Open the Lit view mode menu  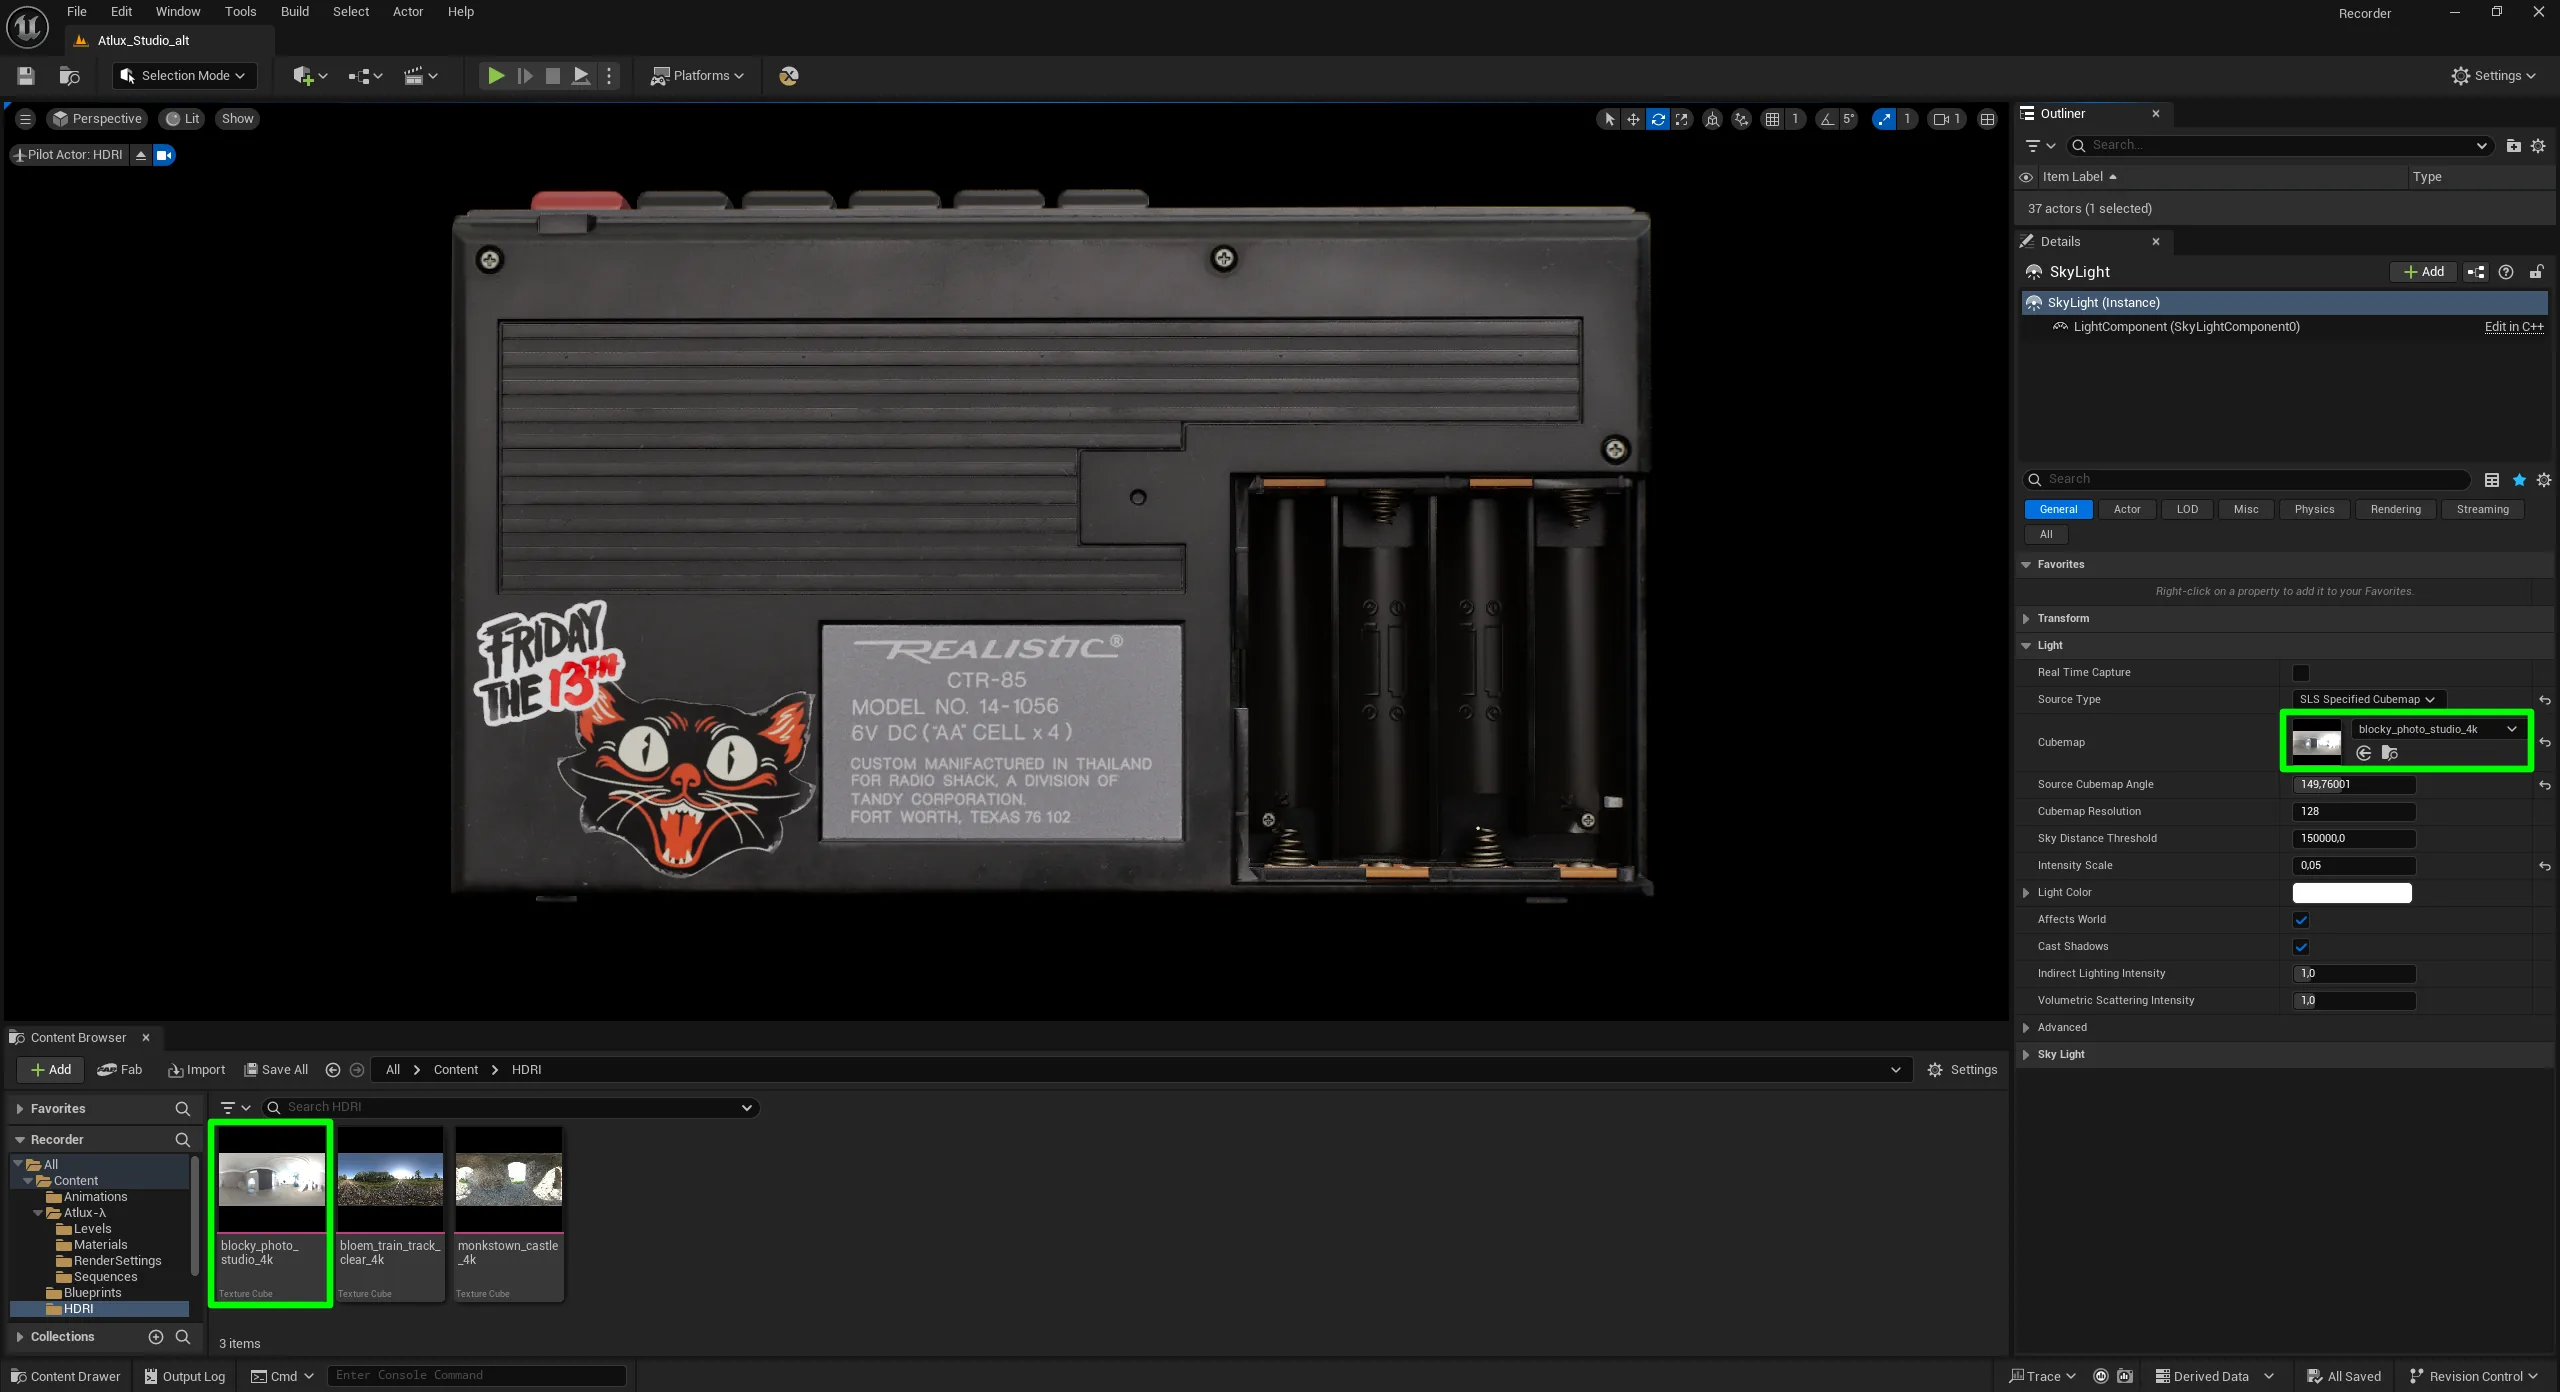pyautogui.click(x=182, y=119)
